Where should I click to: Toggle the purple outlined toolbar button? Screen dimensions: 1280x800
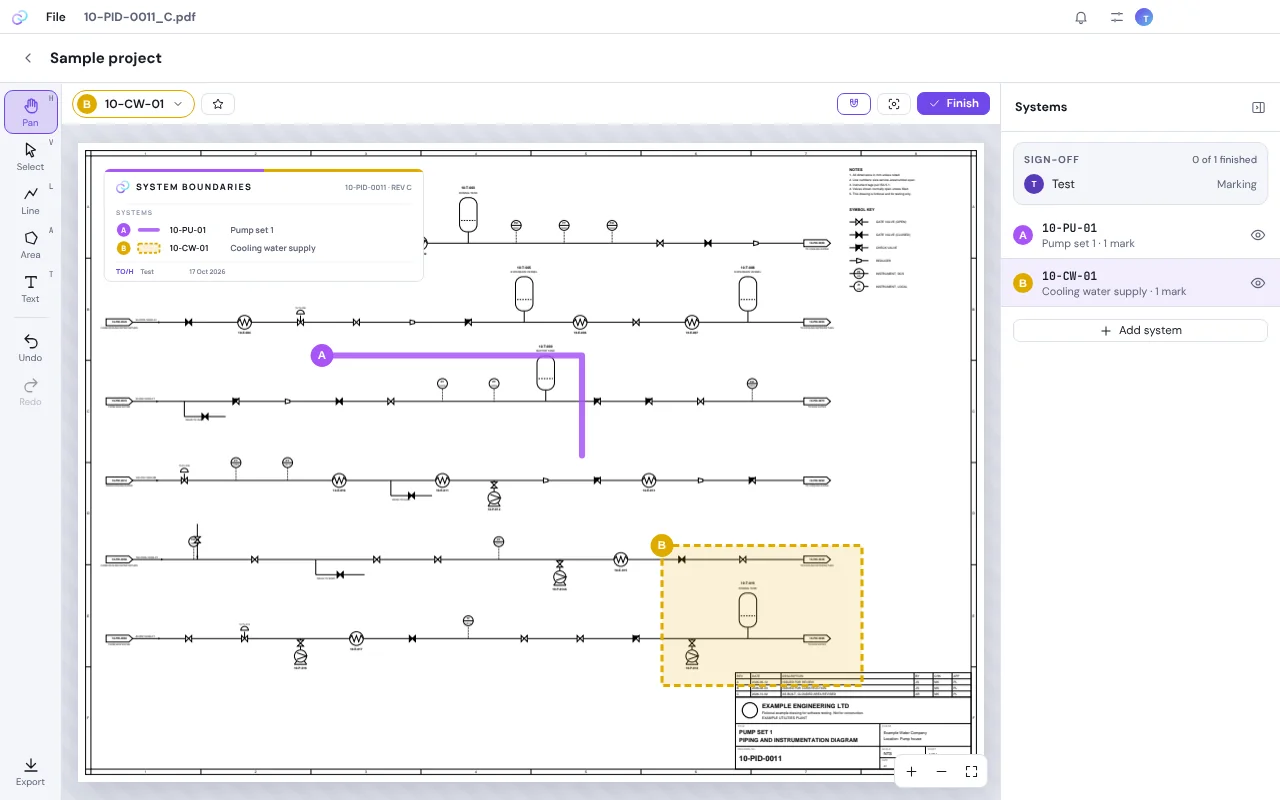tap(854, 104)
